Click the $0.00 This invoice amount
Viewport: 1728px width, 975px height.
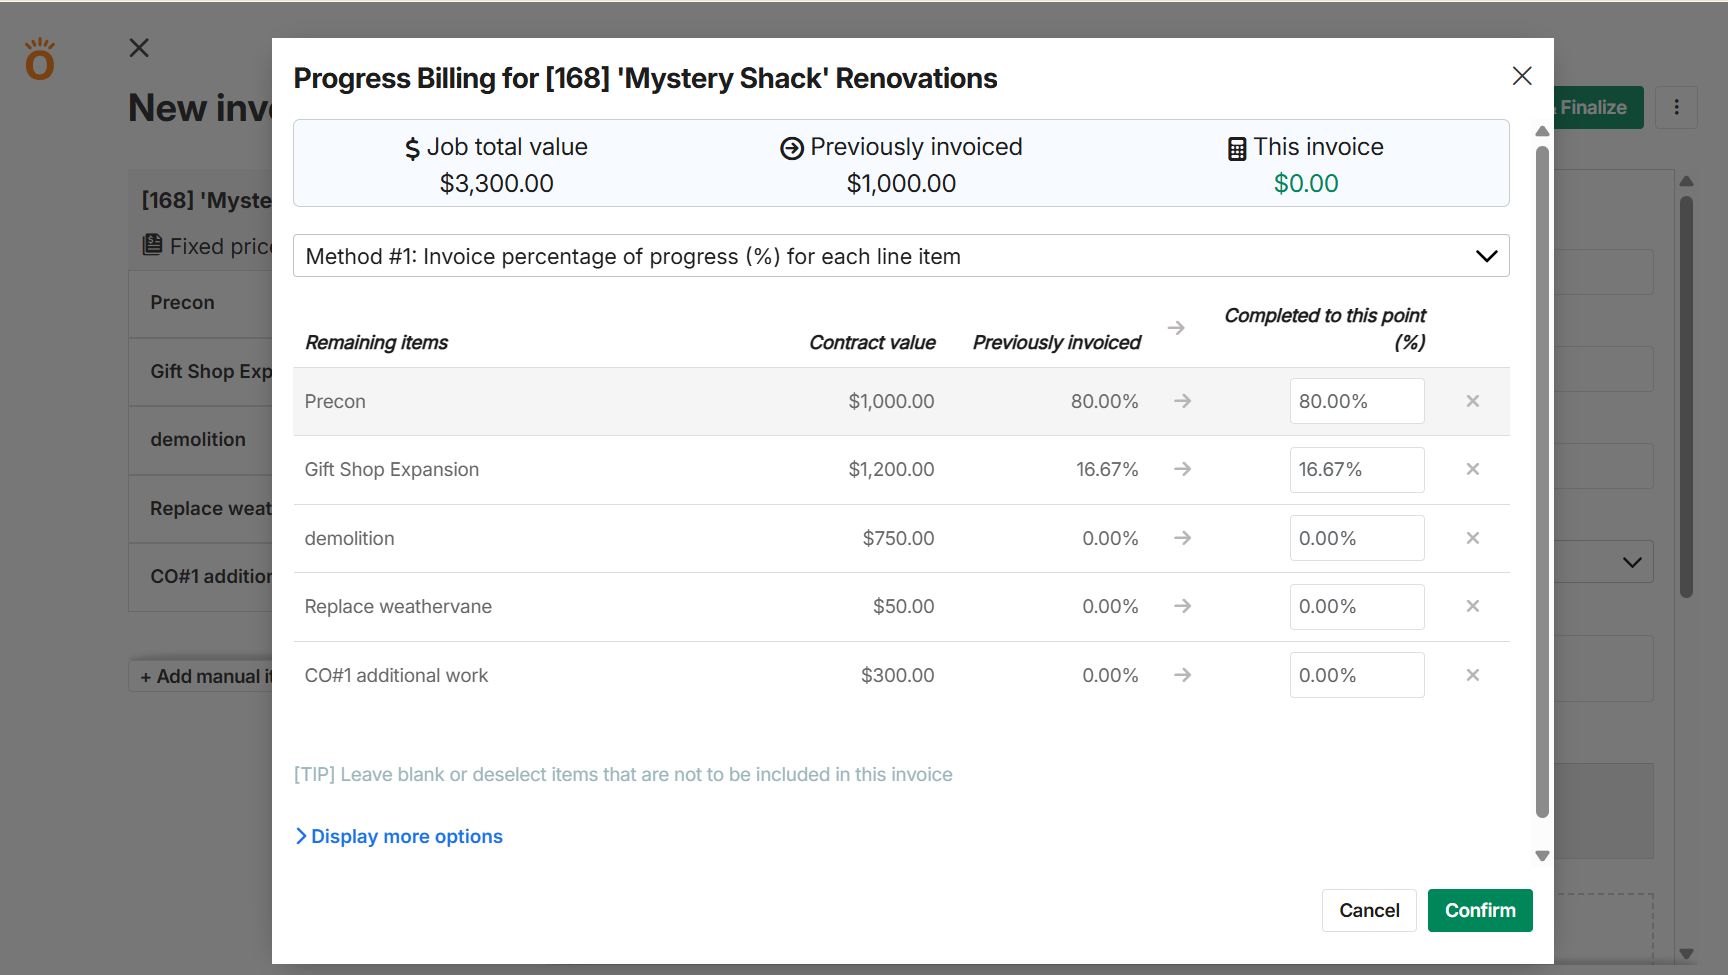point(1306,183)
